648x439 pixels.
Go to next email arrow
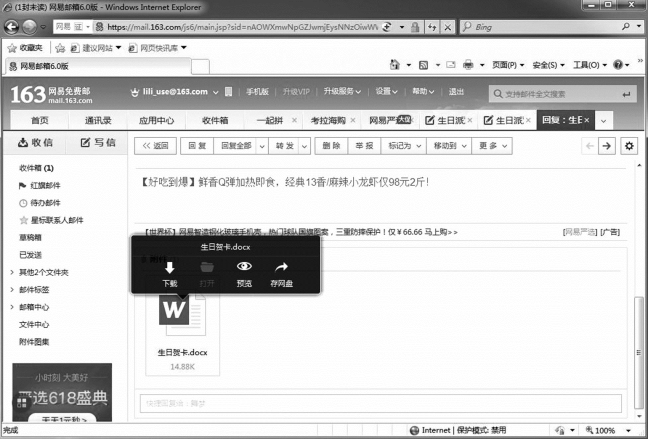tap(607, 146)
